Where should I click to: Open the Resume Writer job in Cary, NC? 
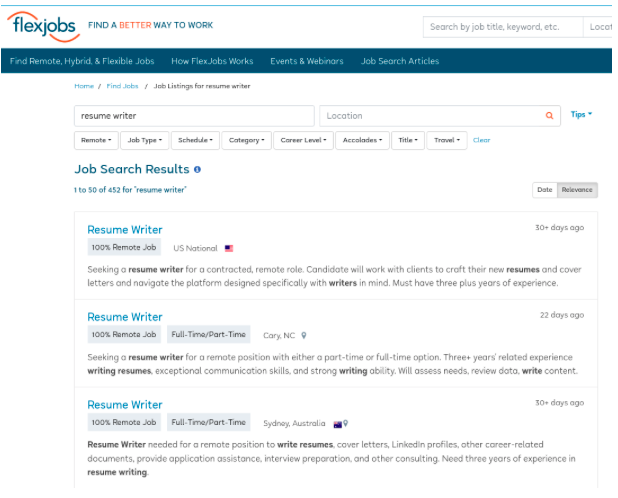tap(125, 317)
